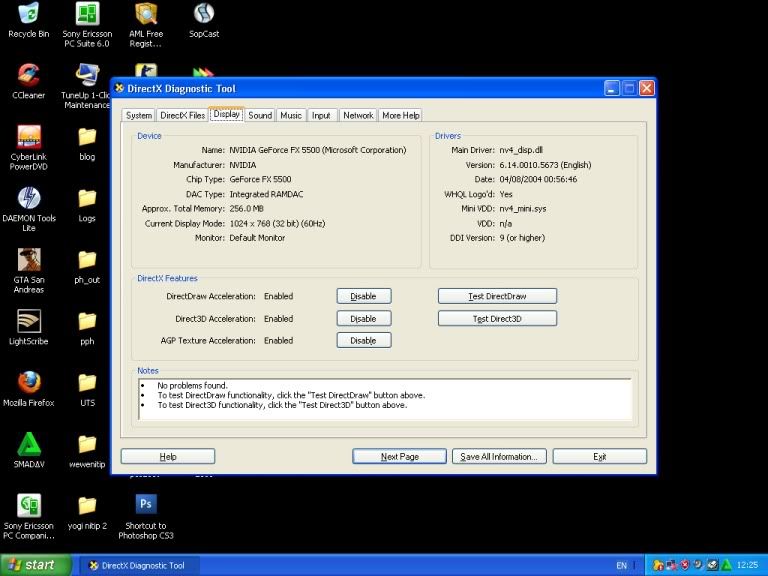Select the LightScribe desktop icon
This screenshot has width=768, height=576.
point(29,328)
